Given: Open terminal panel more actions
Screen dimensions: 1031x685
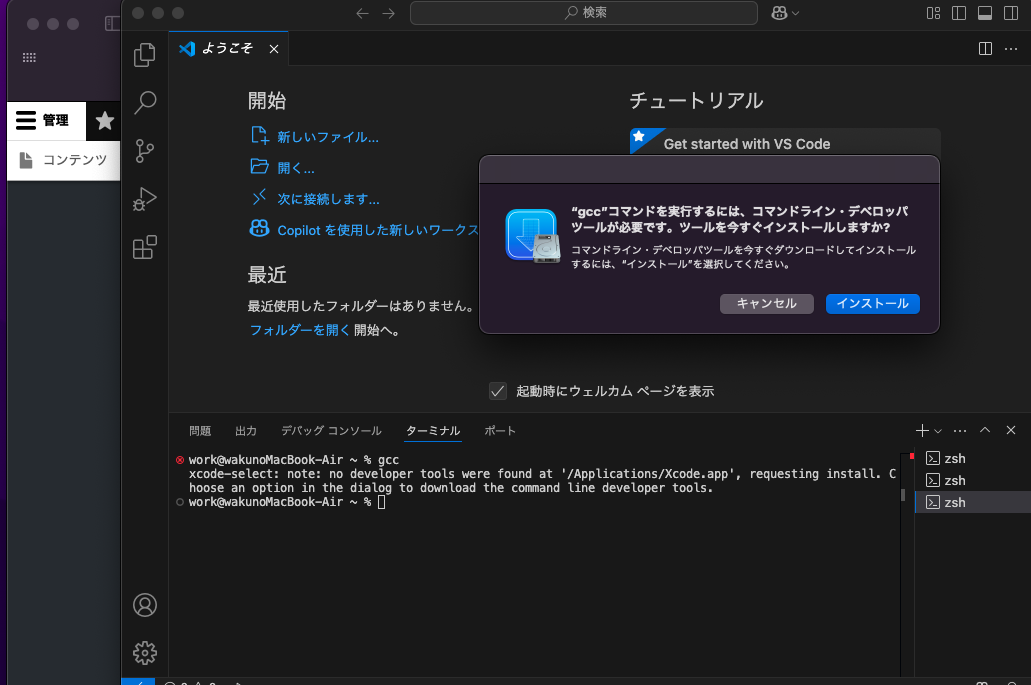Looking at the screenshot, I should (x=960, y=431).
